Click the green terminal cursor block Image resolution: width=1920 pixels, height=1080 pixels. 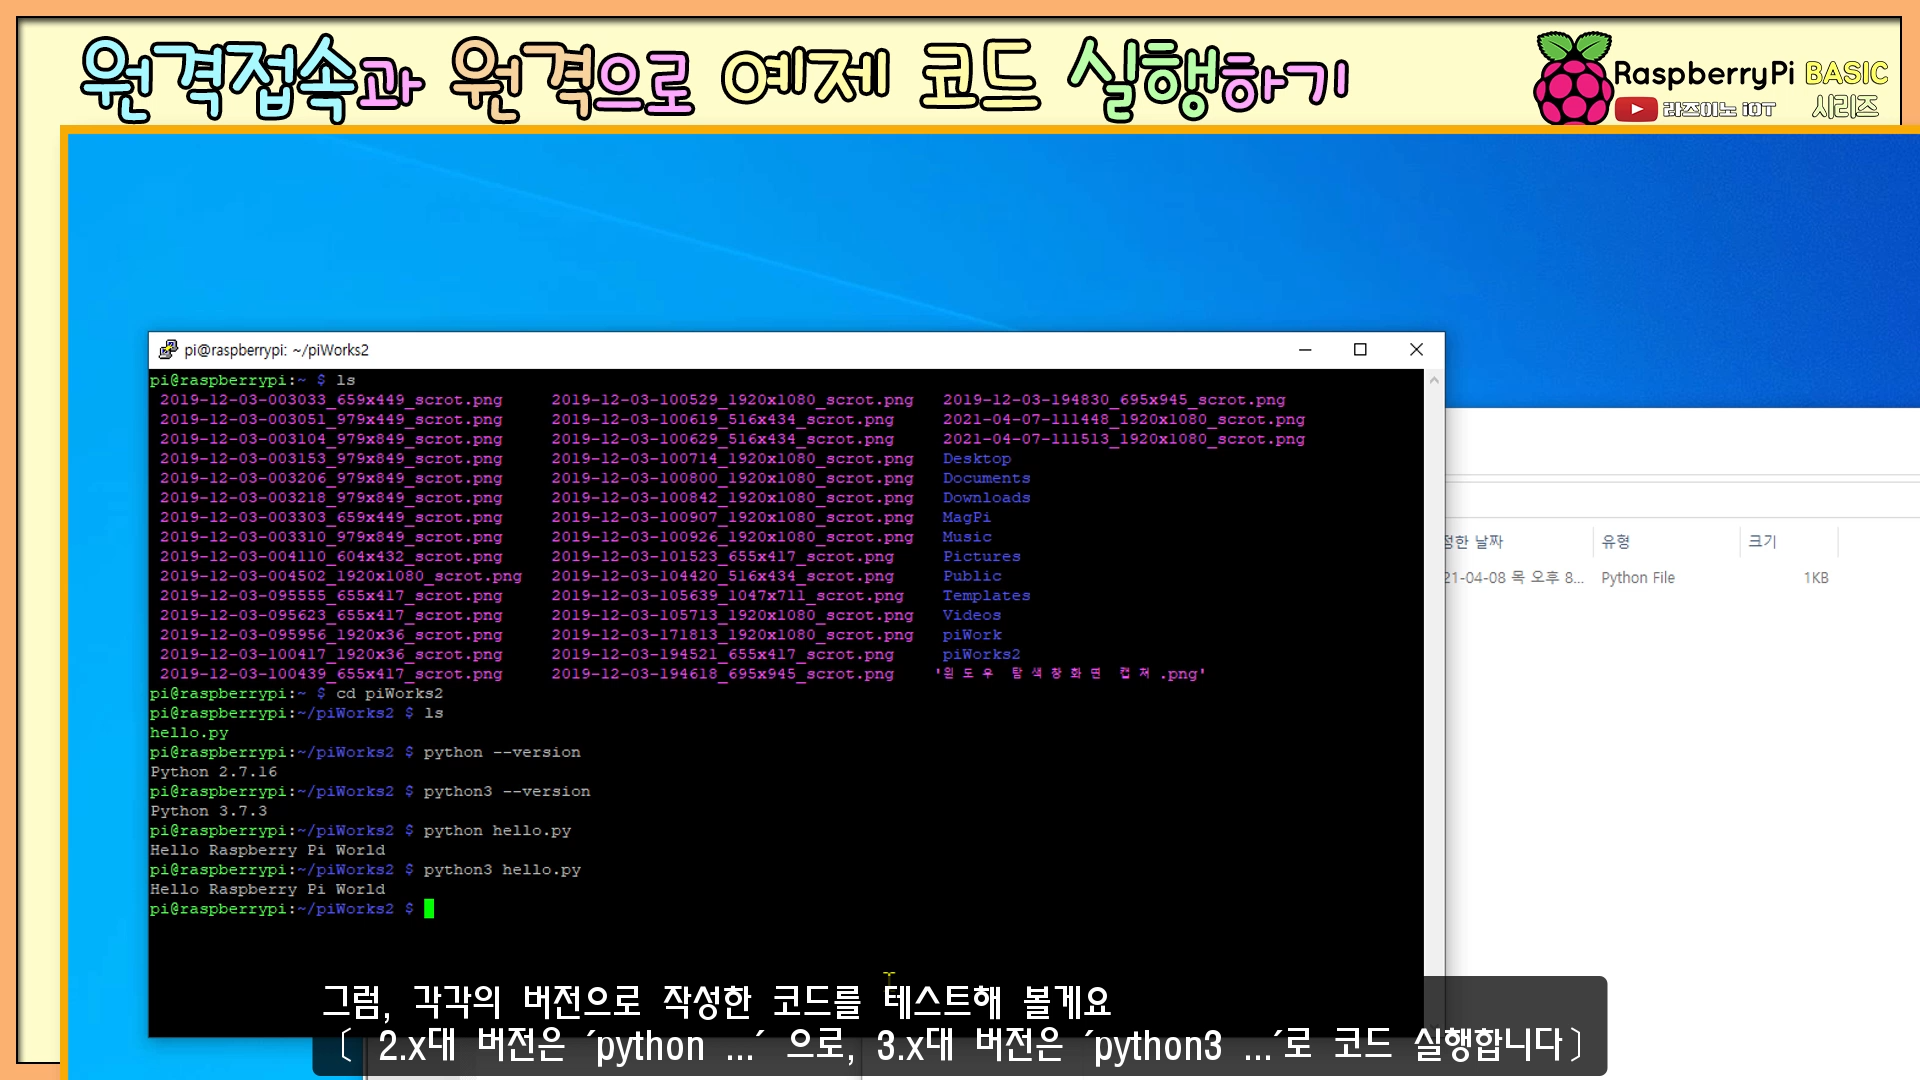click(429, 908)
